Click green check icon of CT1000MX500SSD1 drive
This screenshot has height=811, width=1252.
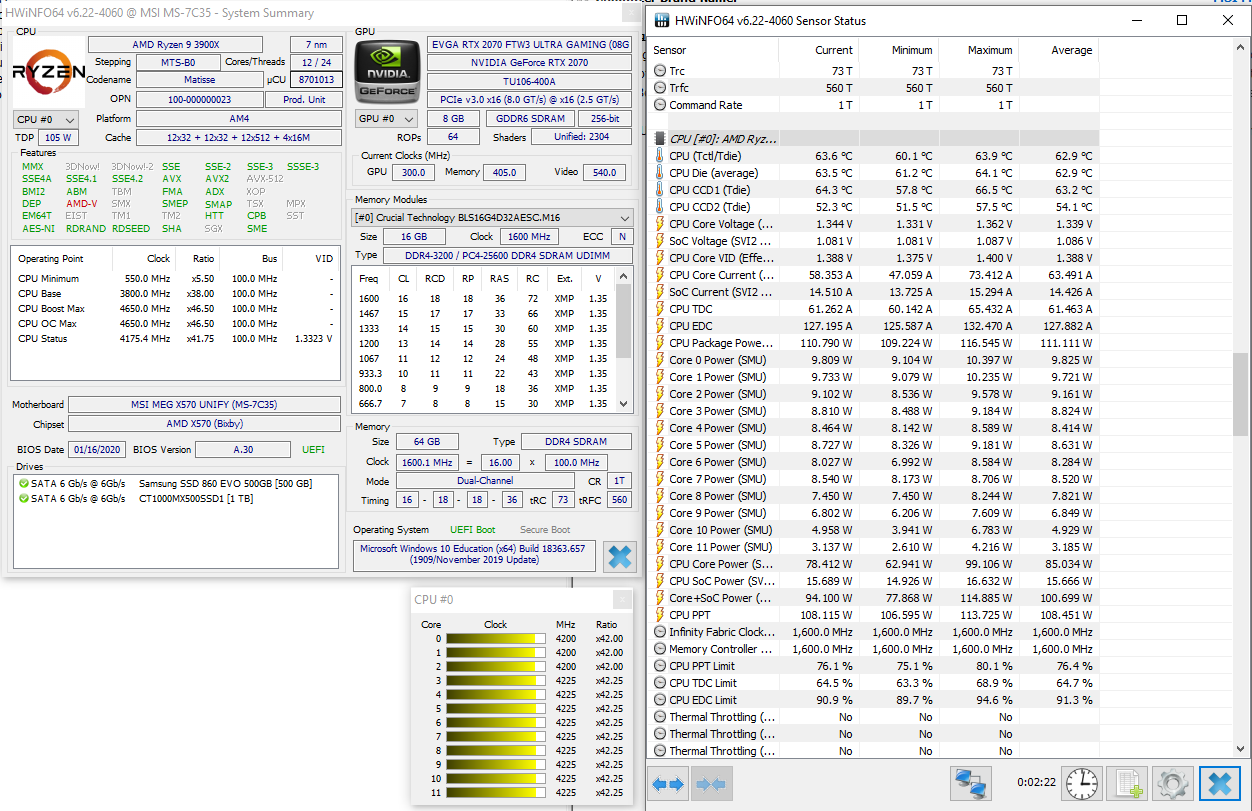coord(24,498)
